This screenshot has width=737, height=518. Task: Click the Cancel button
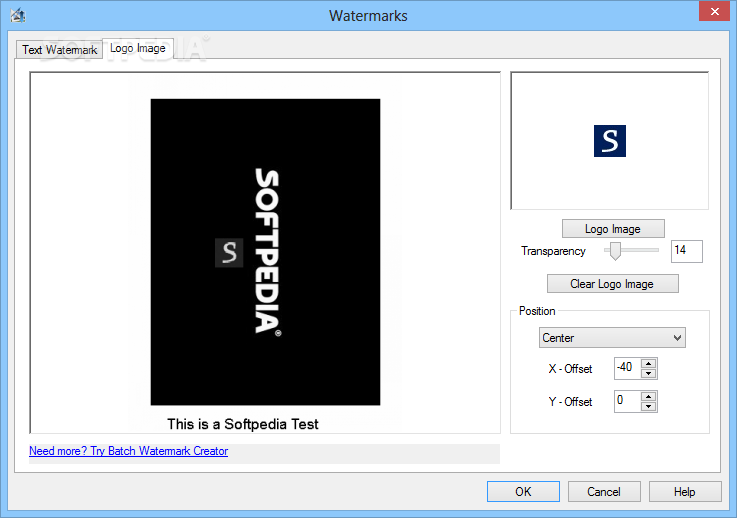coord(604,492)
